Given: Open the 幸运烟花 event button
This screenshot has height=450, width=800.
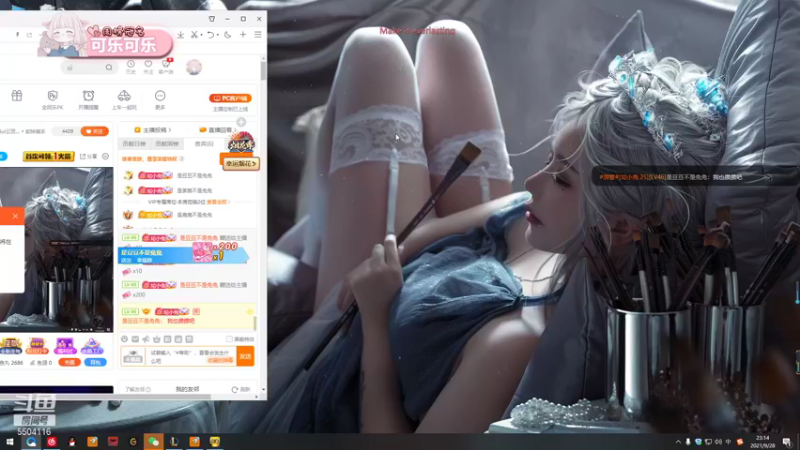Looking at the screenshot, I should coord(241,163).
